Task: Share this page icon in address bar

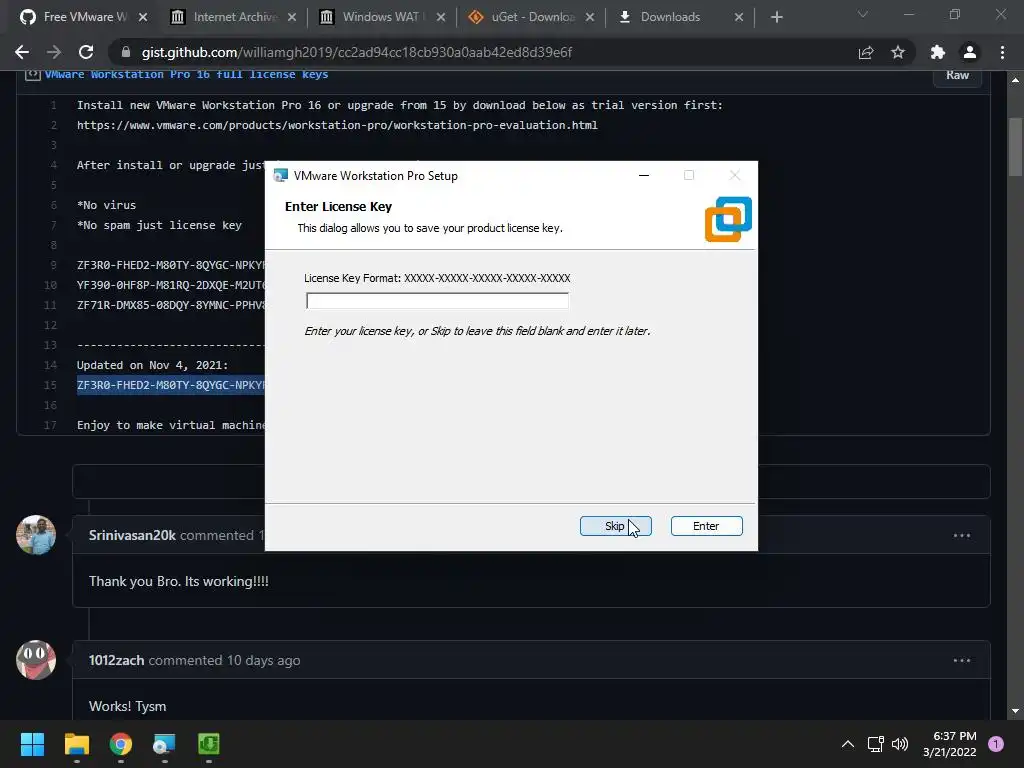Action: (866, 52)
